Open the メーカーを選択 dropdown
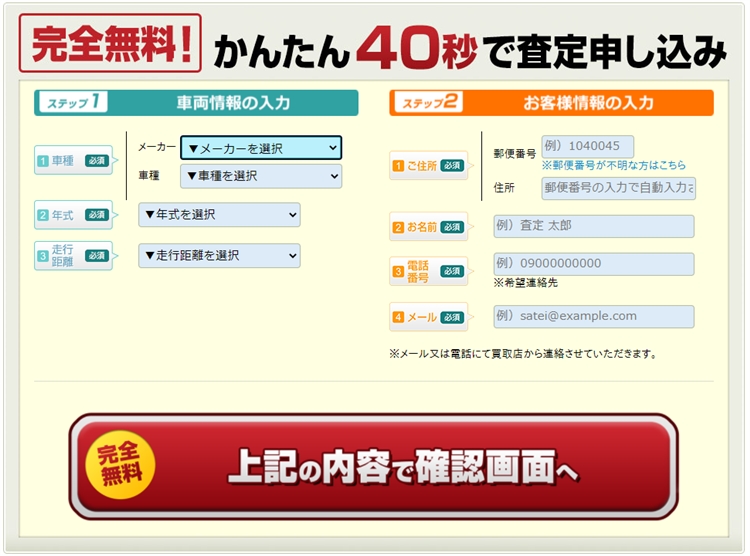The width and height of the screenshot is (750, 556). [260, 148]
